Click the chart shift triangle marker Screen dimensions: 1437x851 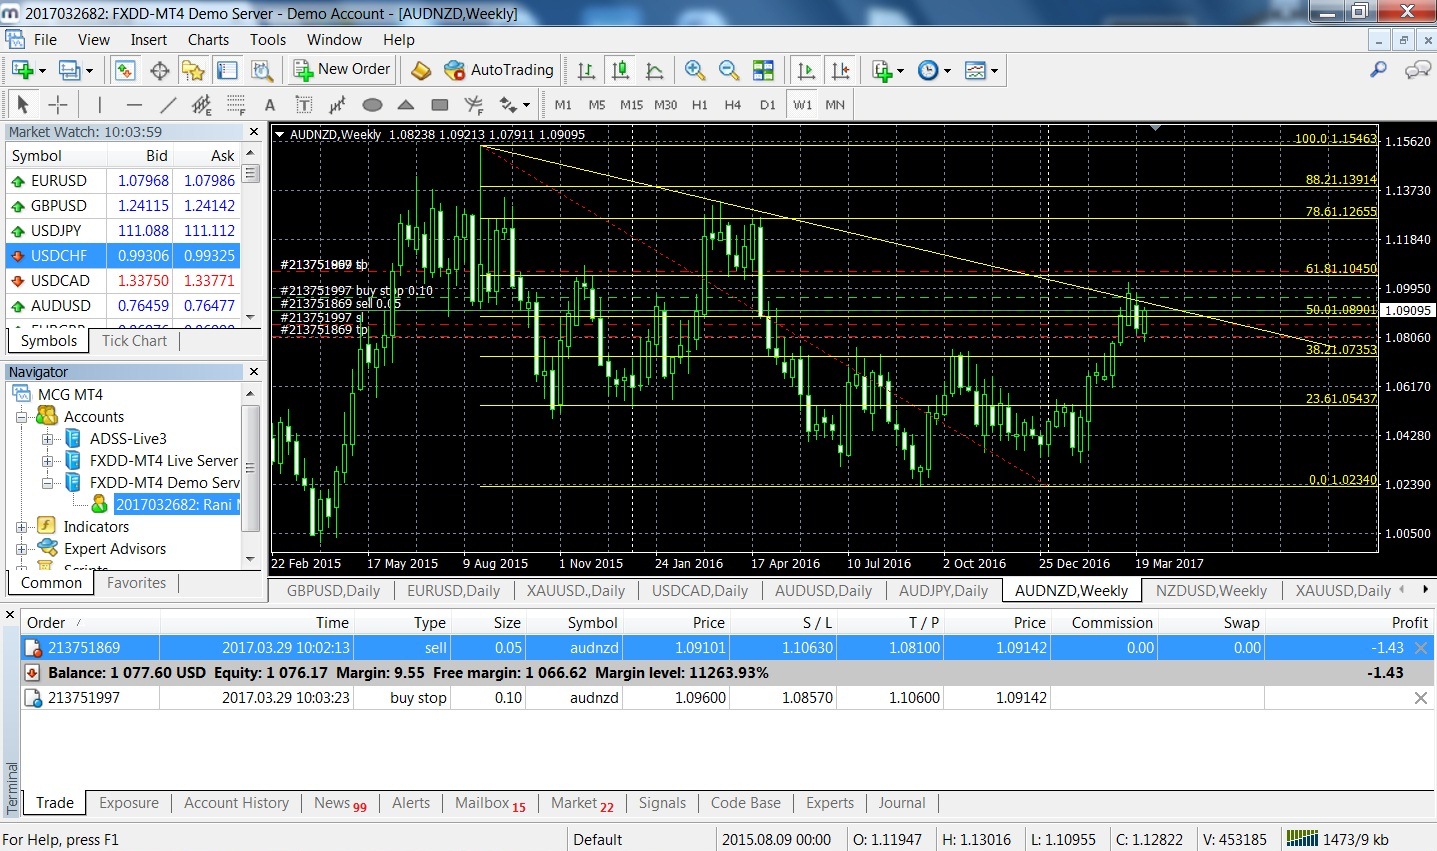click(1156, 128)
